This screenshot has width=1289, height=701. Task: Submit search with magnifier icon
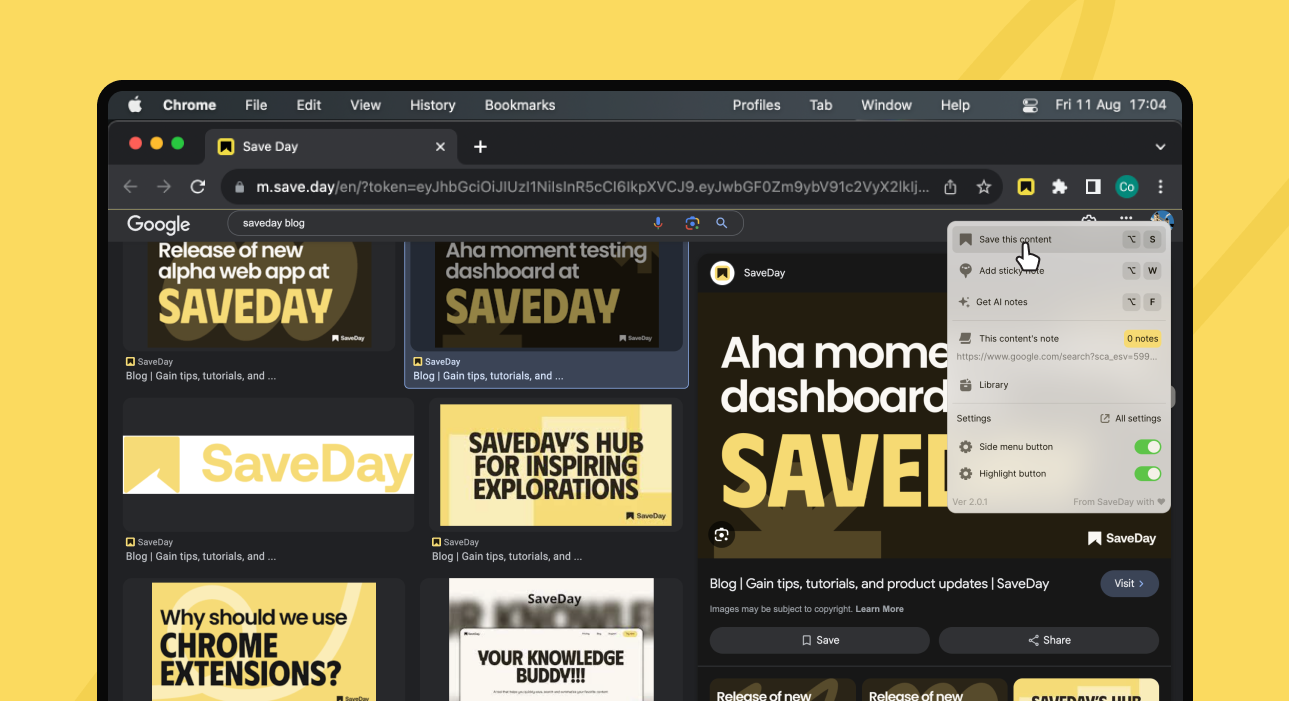(722, 223)
